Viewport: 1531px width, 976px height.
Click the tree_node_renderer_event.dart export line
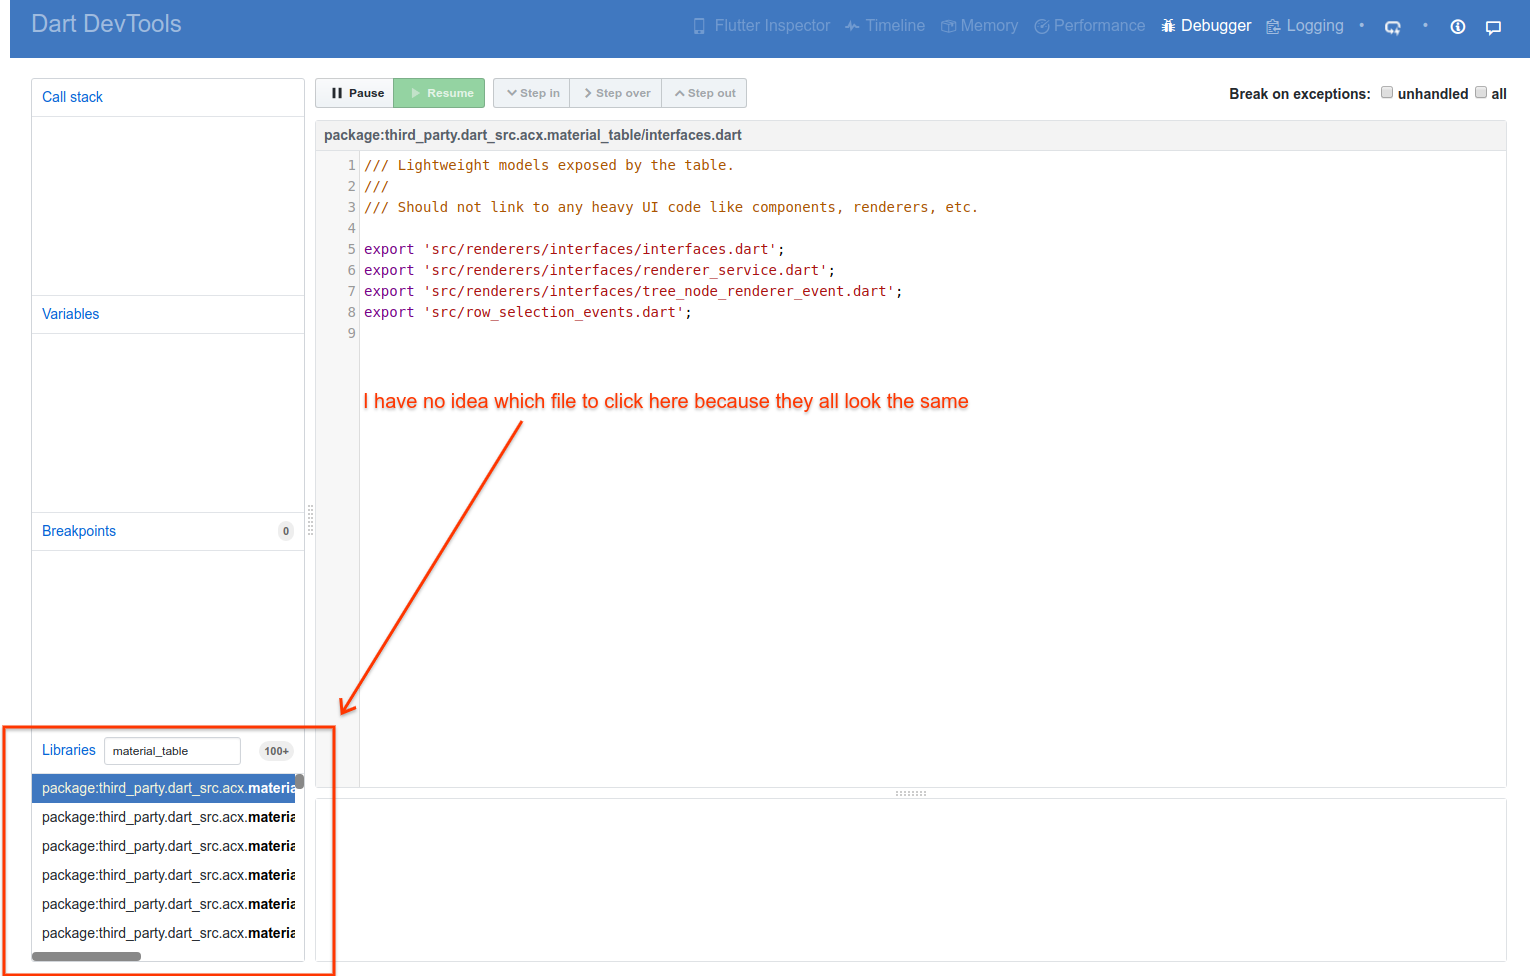click(x=633, y=291)
